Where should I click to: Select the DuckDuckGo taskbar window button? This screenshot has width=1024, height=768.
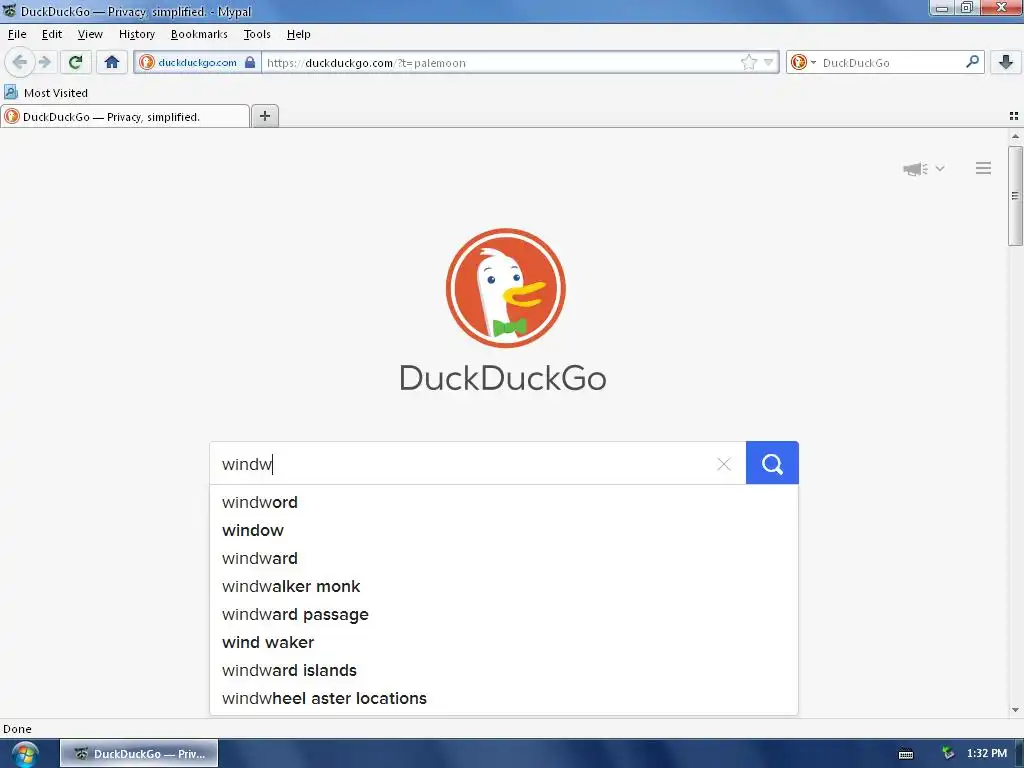pyautogui.click(x=139, y=754)
